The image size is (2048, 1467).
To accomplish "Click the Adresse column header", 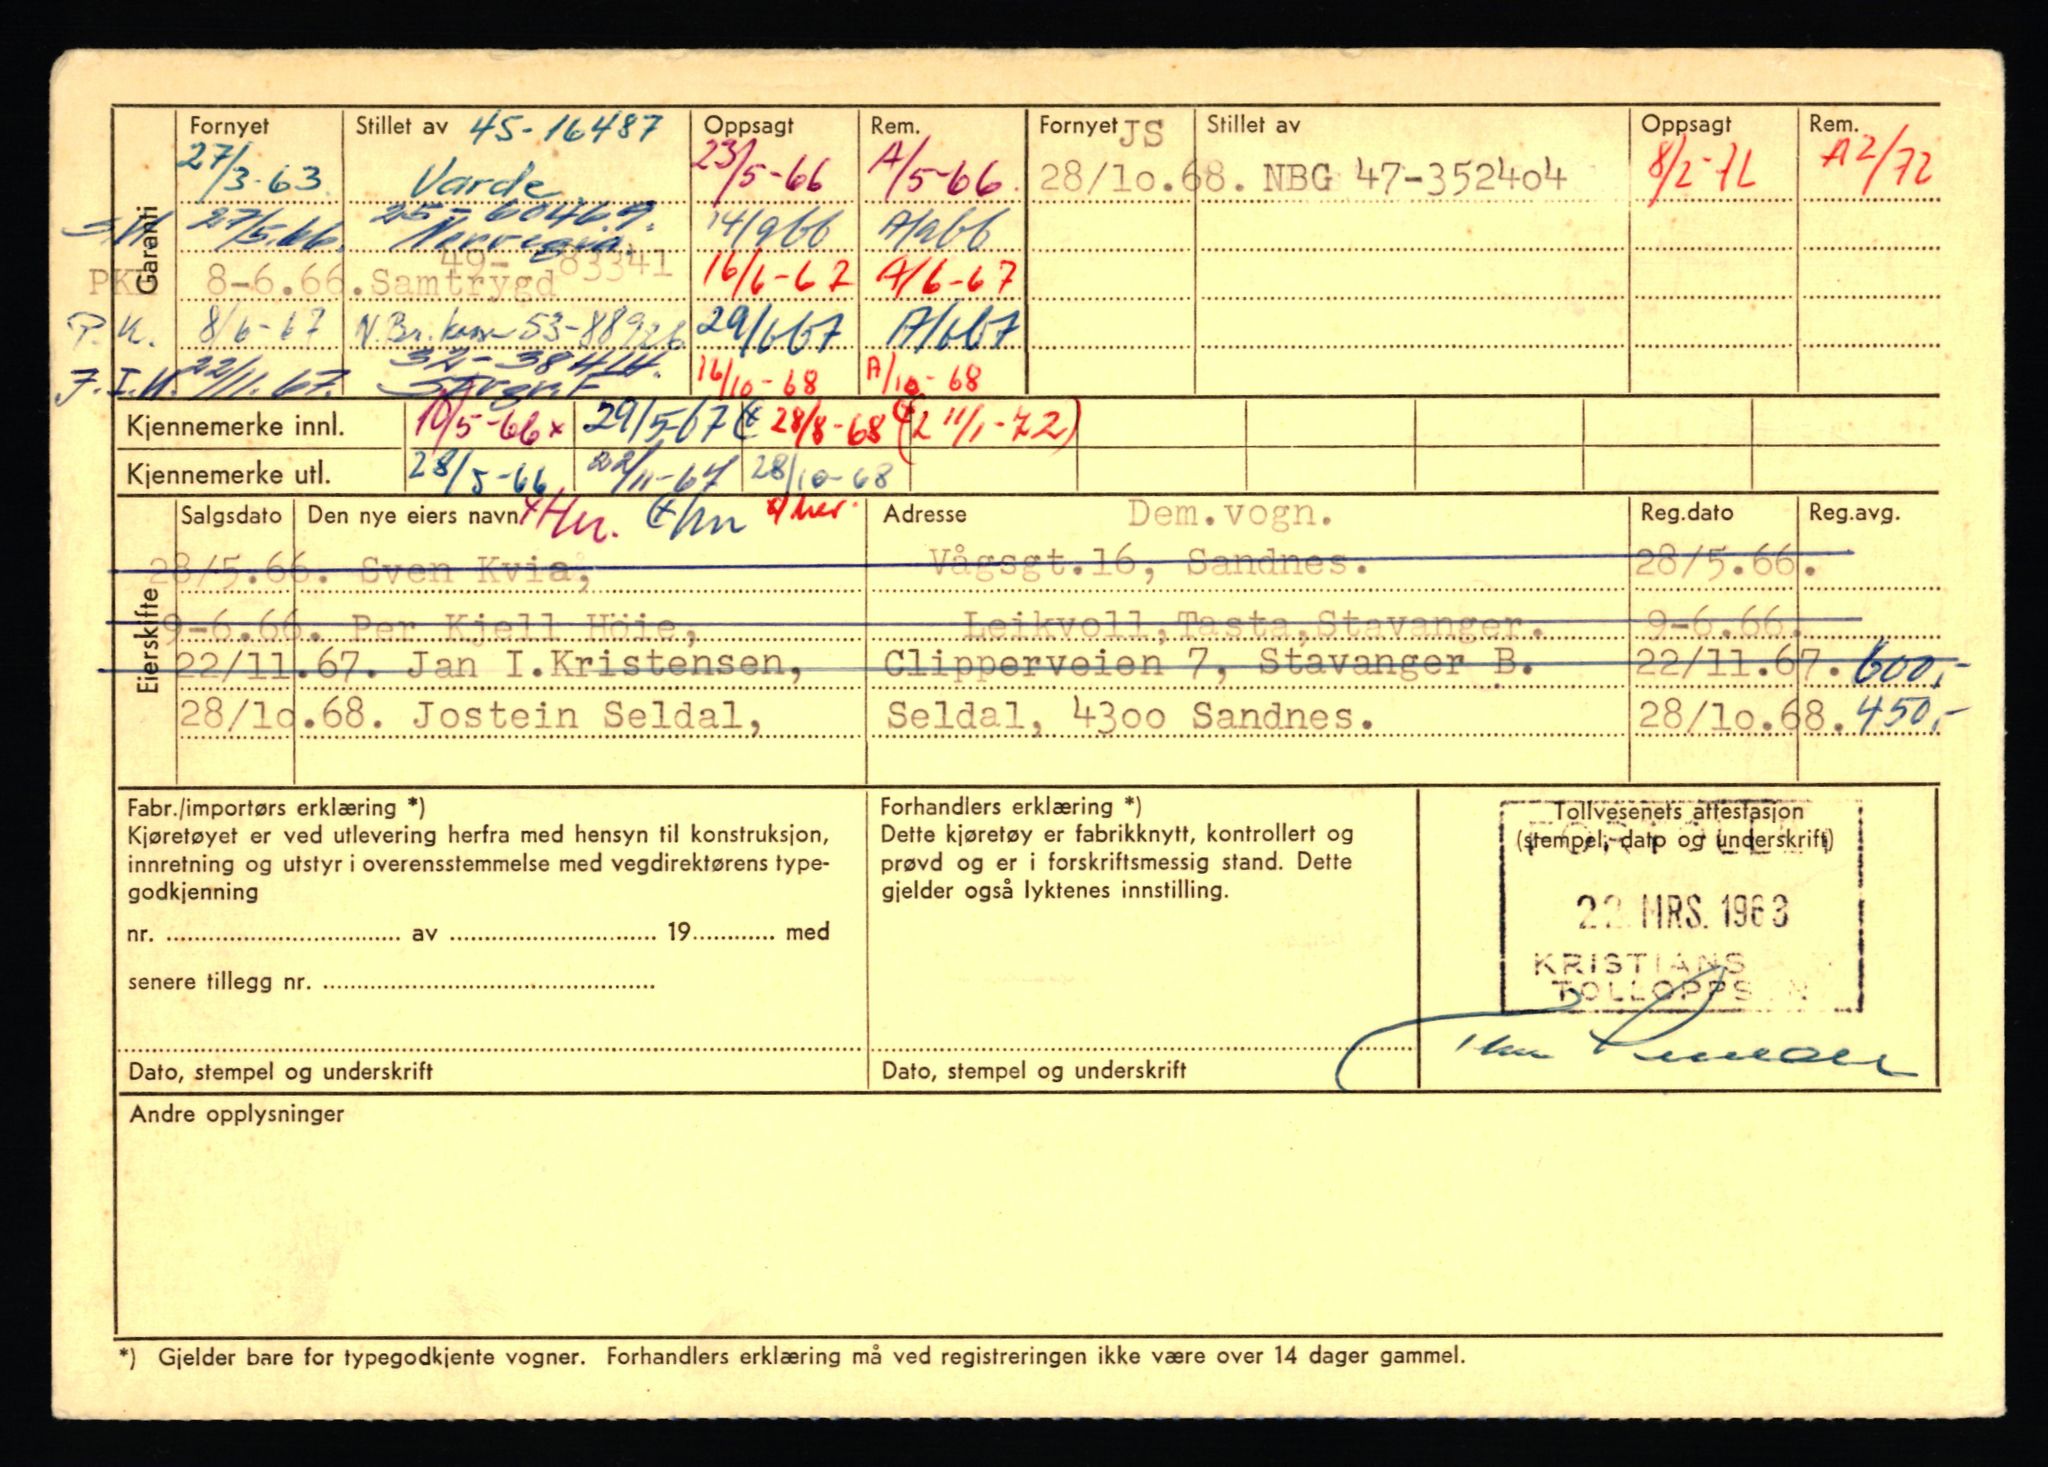I will click(x=925, y=514).
